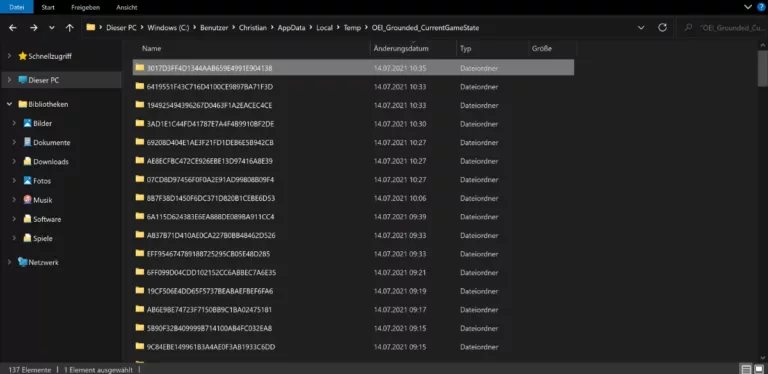
Task: Go forward with the right arrow
Action: [x=33, y=28]
